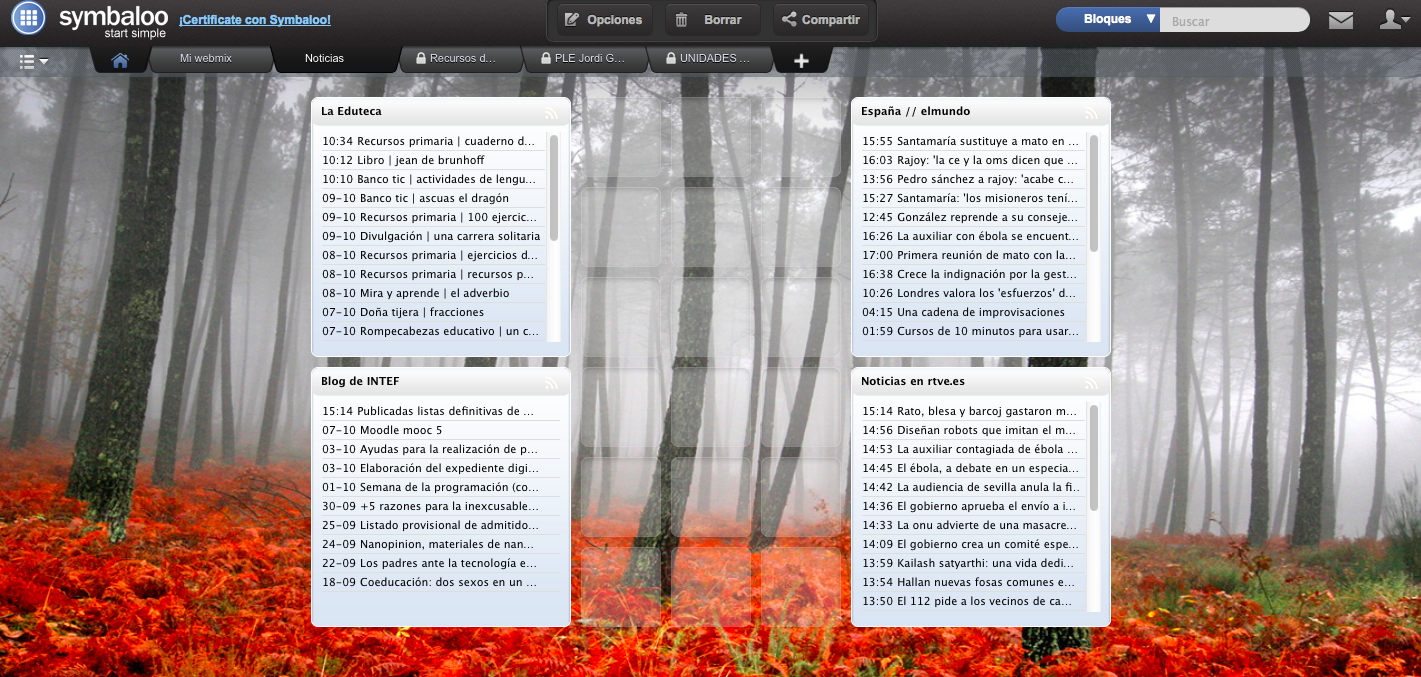This screenshot has height=677, width=1421.
Task: Open the user profile icon menu
Action: (x=1393, y=20)
